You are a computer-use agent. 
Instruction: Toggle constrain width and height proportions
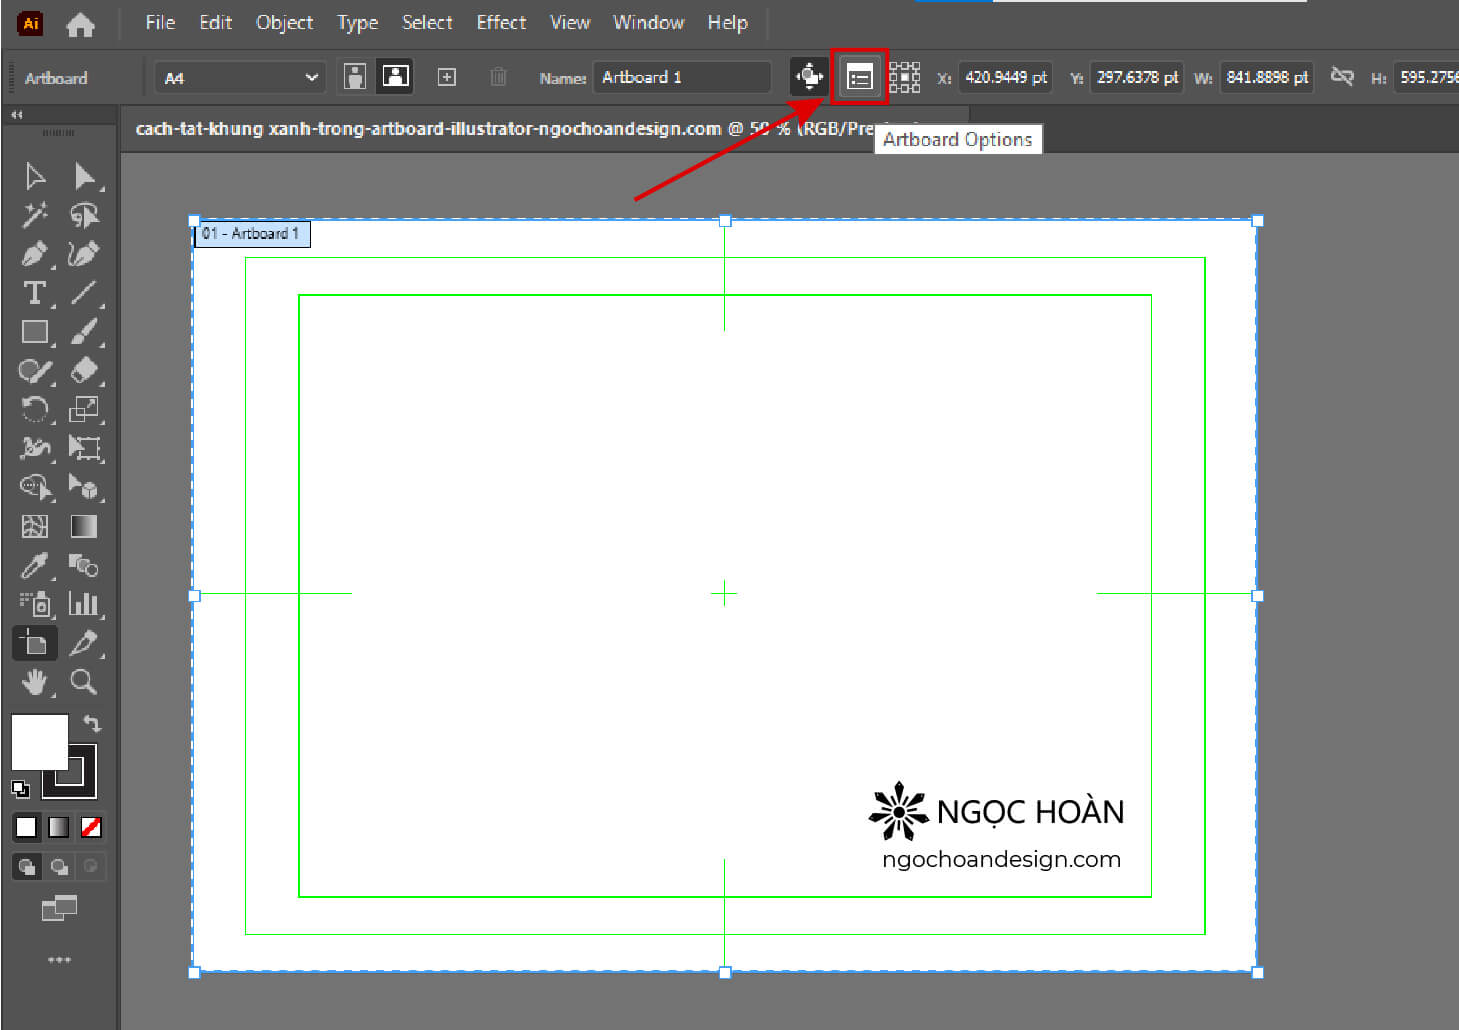(1342, 77)
